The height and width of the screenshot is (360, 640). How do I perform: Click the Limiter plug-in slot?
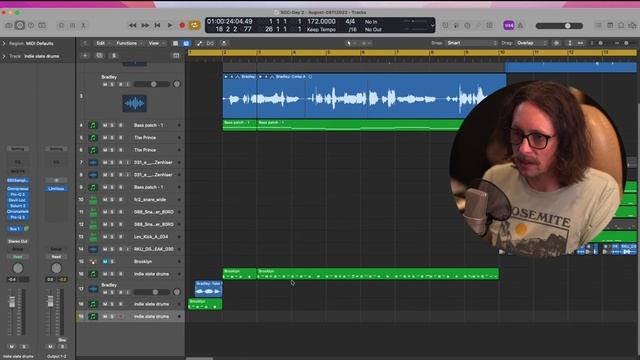pos(56,189)
